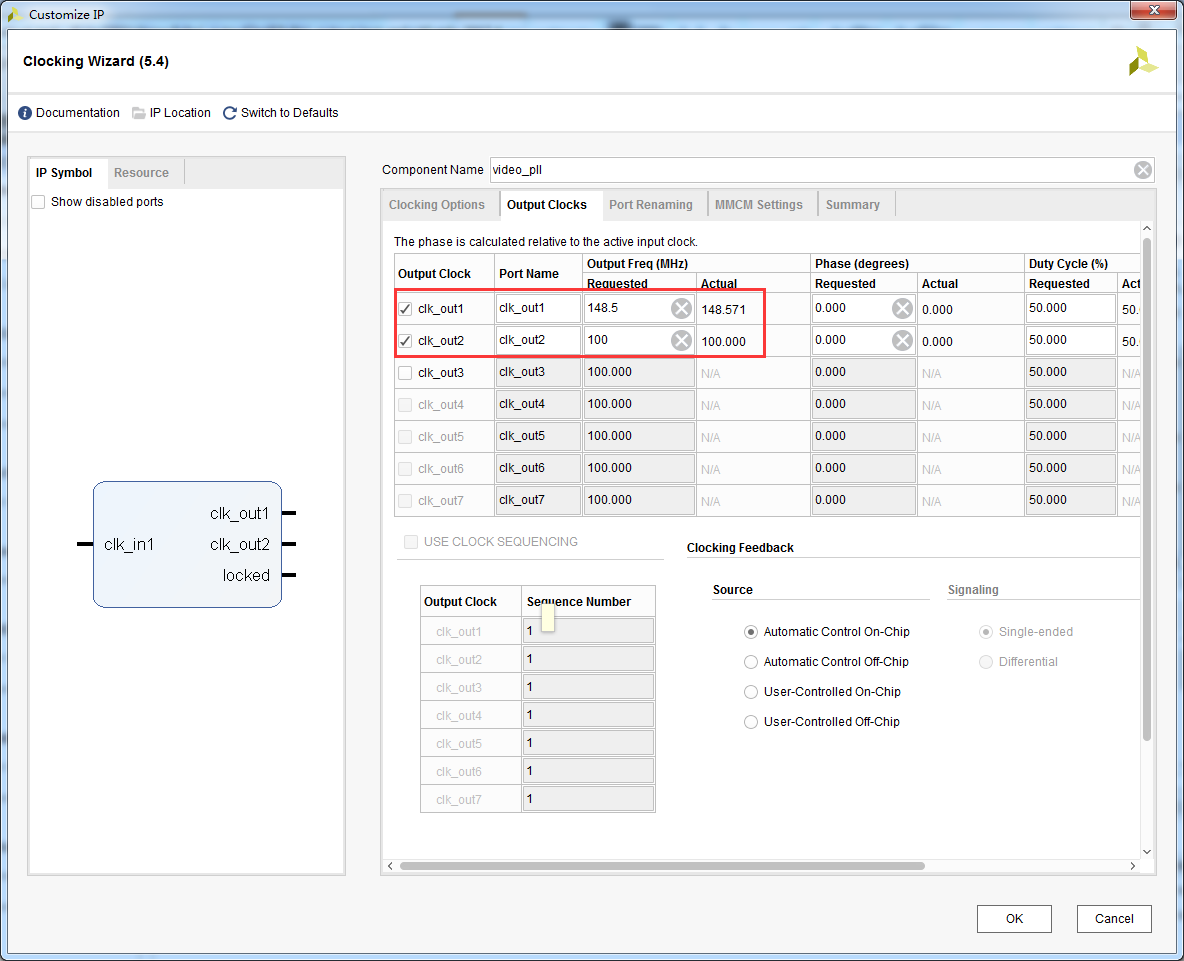Open the Summary tab
The width and height of the screenshot is (1184, 961).
tap(853, 205)
